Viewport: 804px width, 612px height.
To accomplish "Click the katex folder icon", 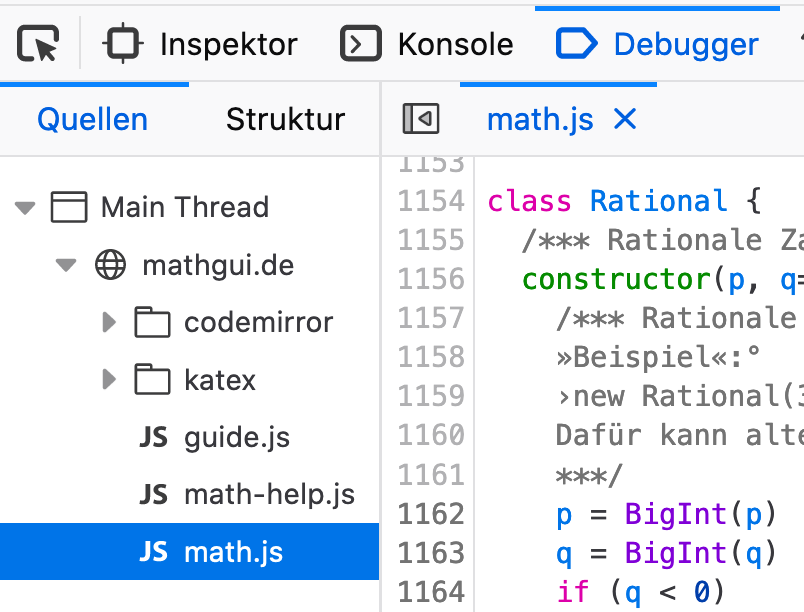I will tap(152, 381).
